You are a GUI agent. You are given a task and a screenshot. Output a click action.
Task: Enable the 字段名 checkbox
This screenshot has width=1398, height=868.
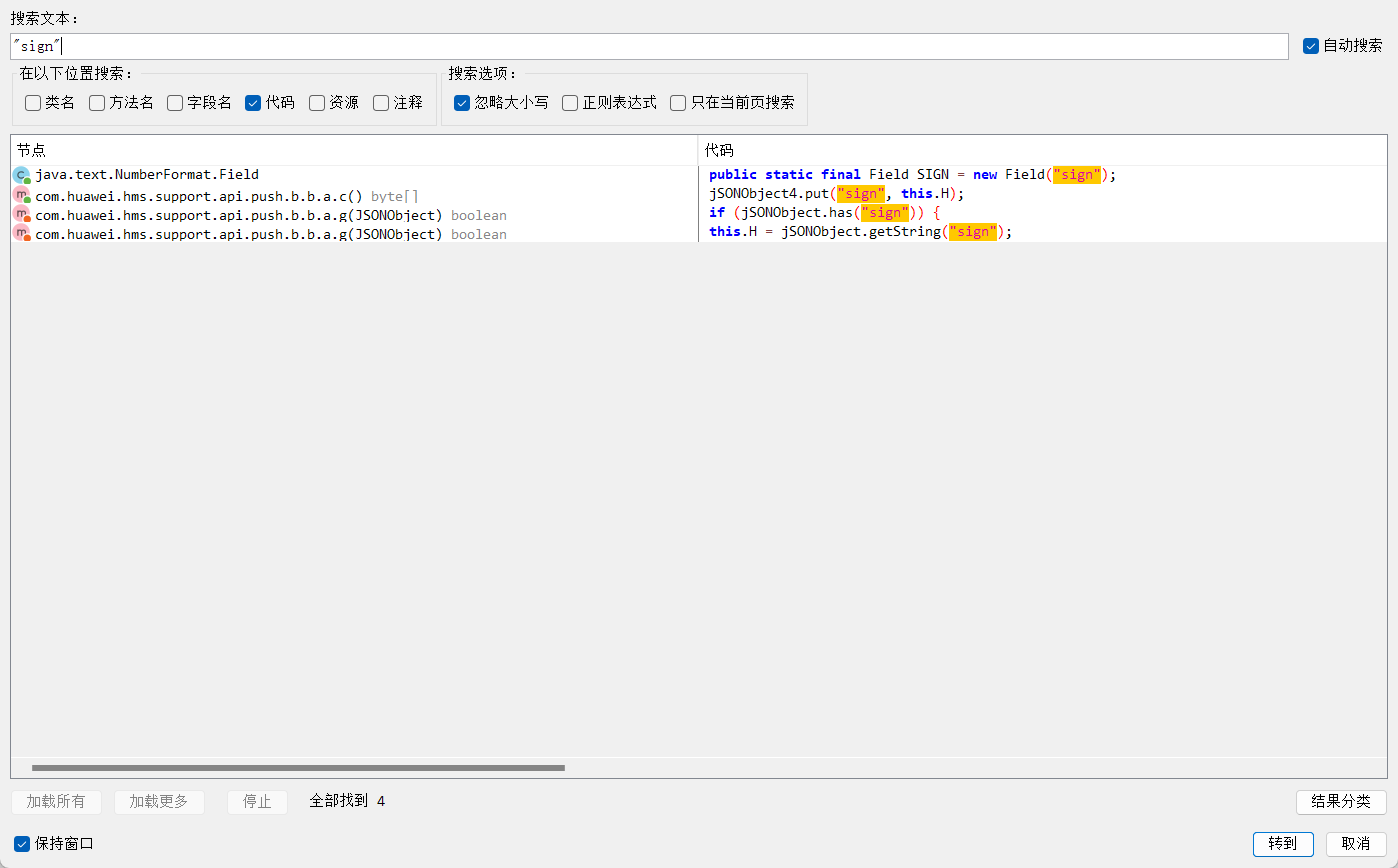(175, 103)
